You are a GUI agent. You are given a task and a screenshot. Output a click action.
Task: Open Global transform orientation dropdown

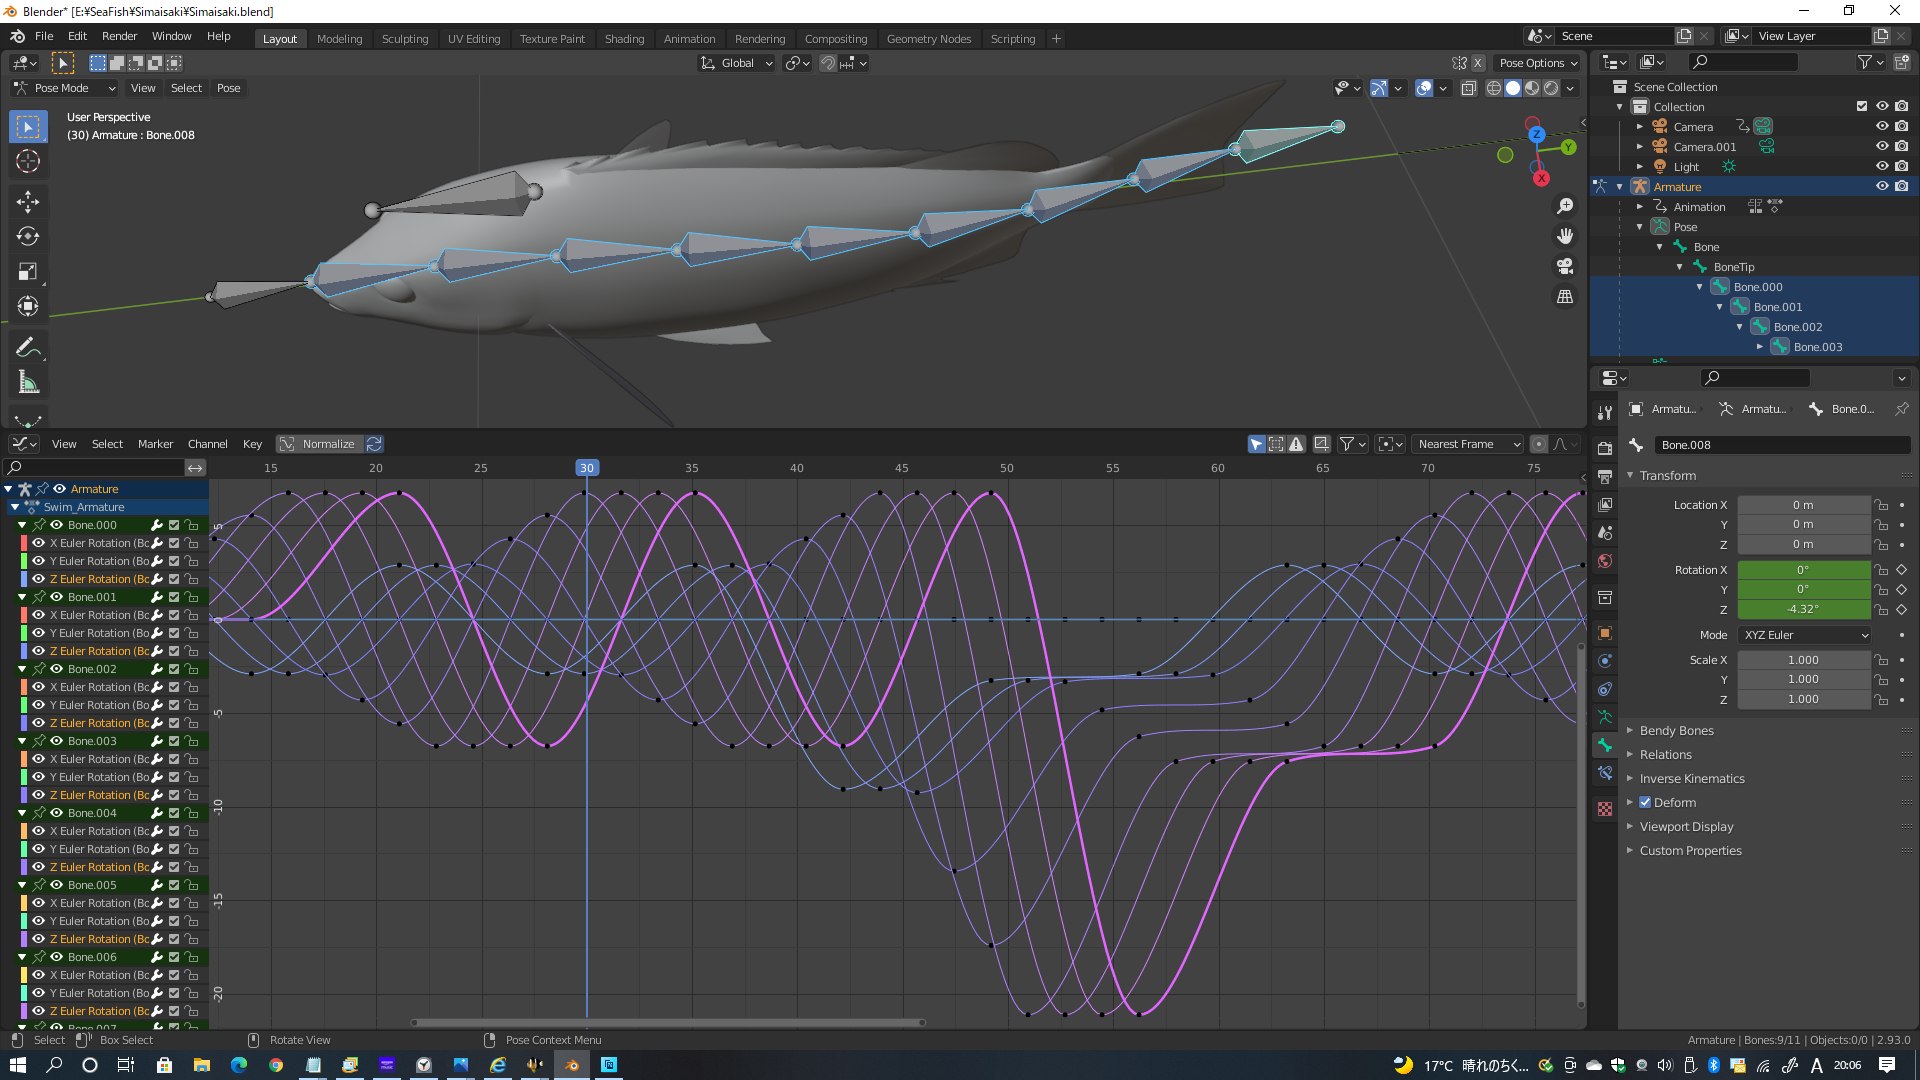737,63
